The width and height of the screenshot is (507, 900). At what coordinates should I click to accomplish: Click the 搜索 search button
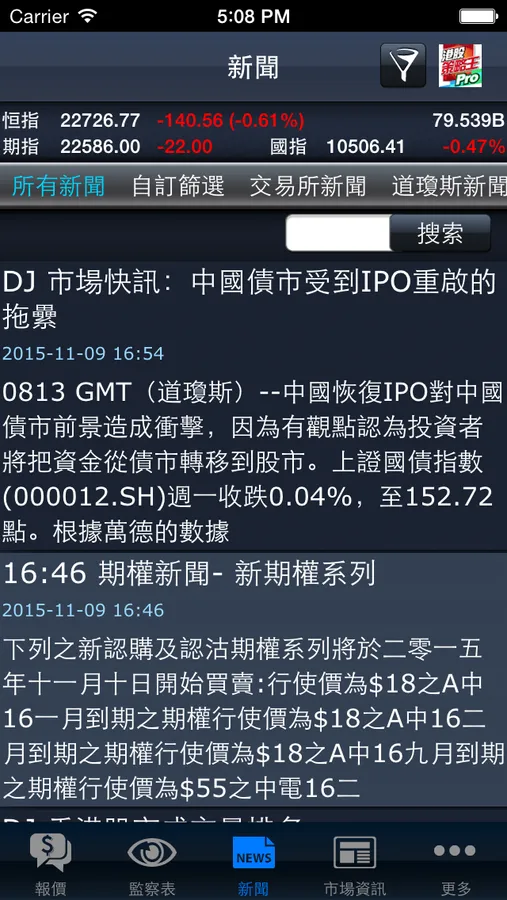coord(440,233)
